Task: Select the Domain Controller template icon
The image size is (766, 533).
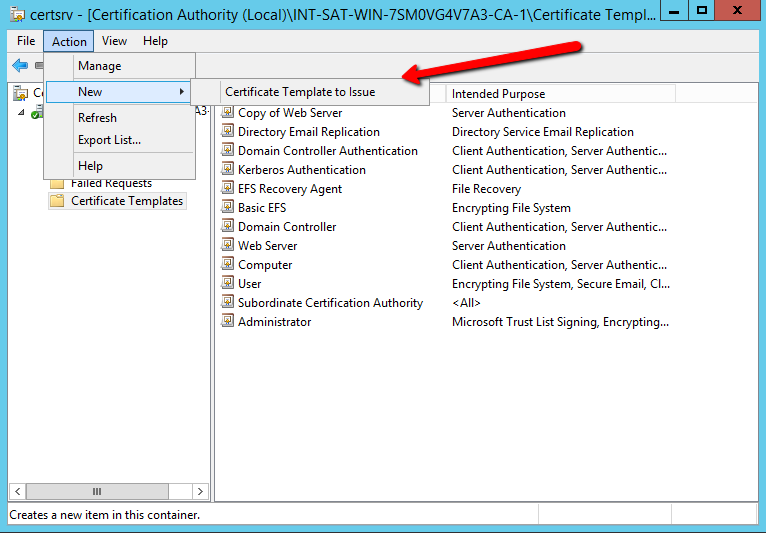Action: point(227,227)
